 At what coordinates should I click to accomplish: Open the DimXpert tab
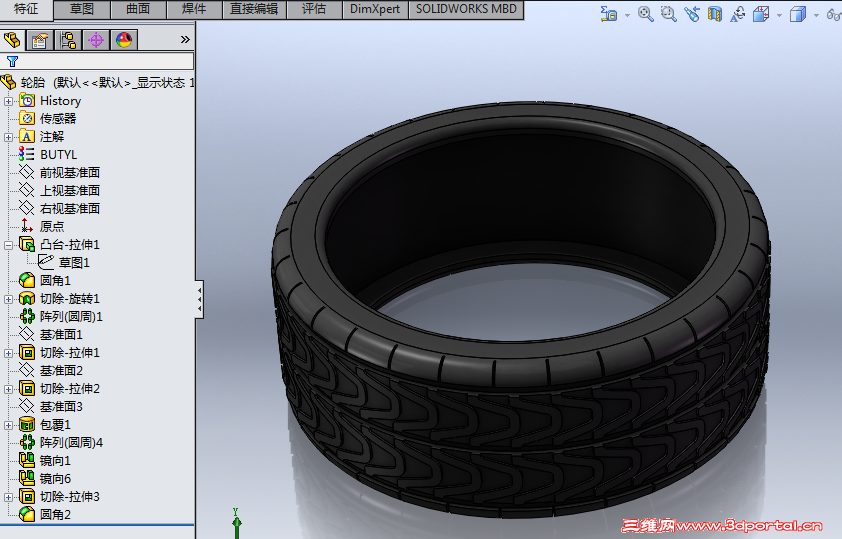[375, 9]
